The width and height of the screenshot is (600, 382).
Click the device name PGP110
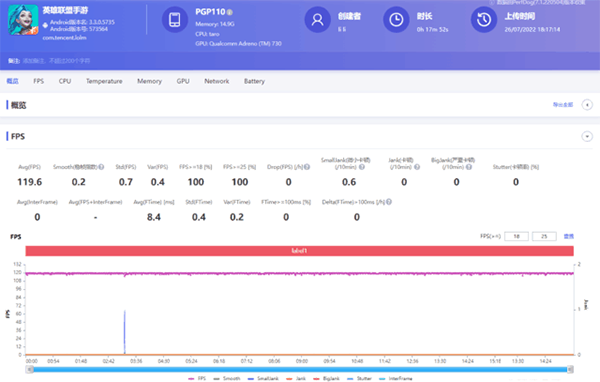pyautogui.click(x=210, y=12)
